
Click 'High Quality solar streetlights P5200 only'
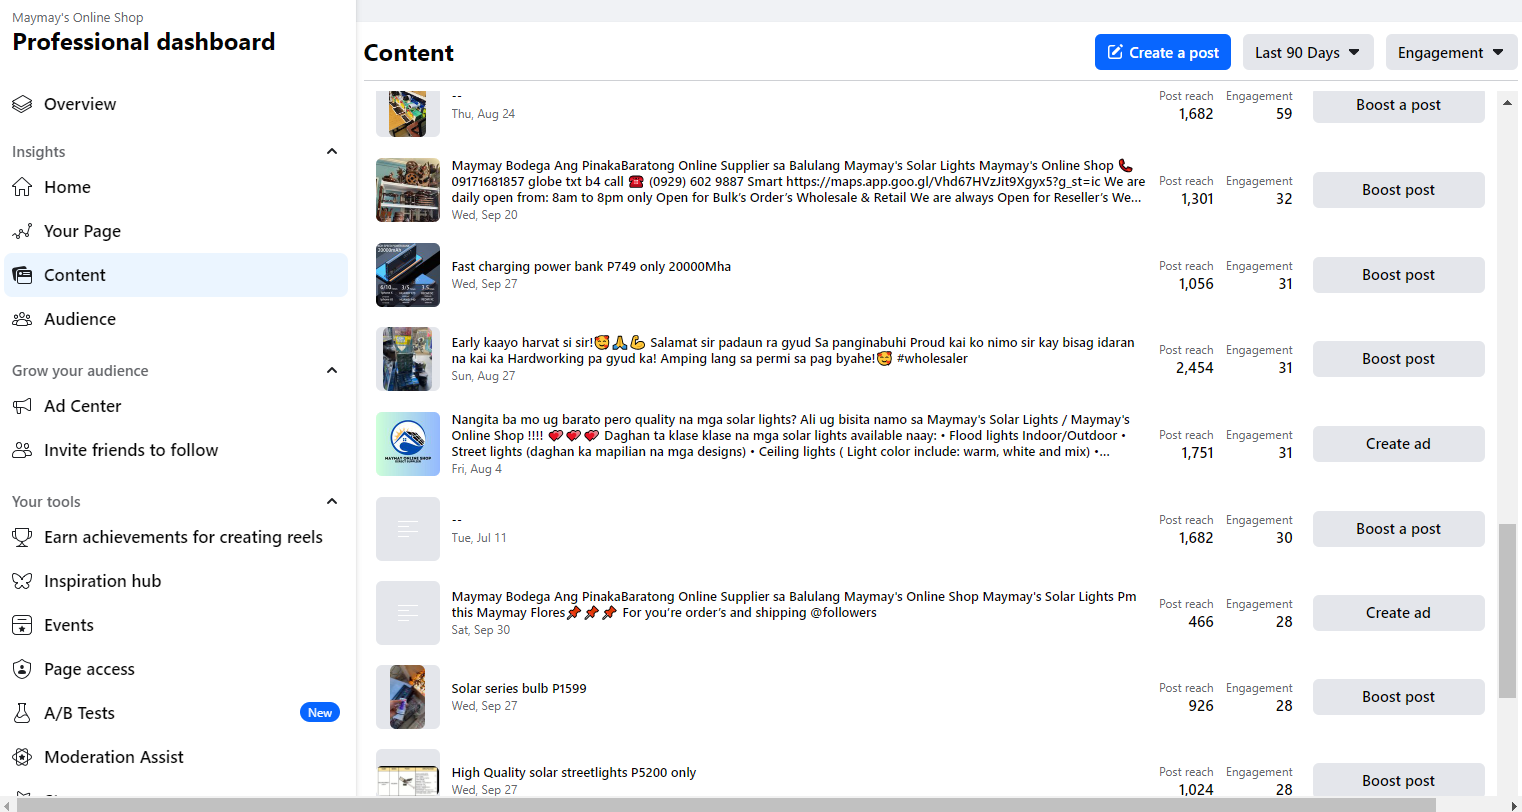[574, 773]
